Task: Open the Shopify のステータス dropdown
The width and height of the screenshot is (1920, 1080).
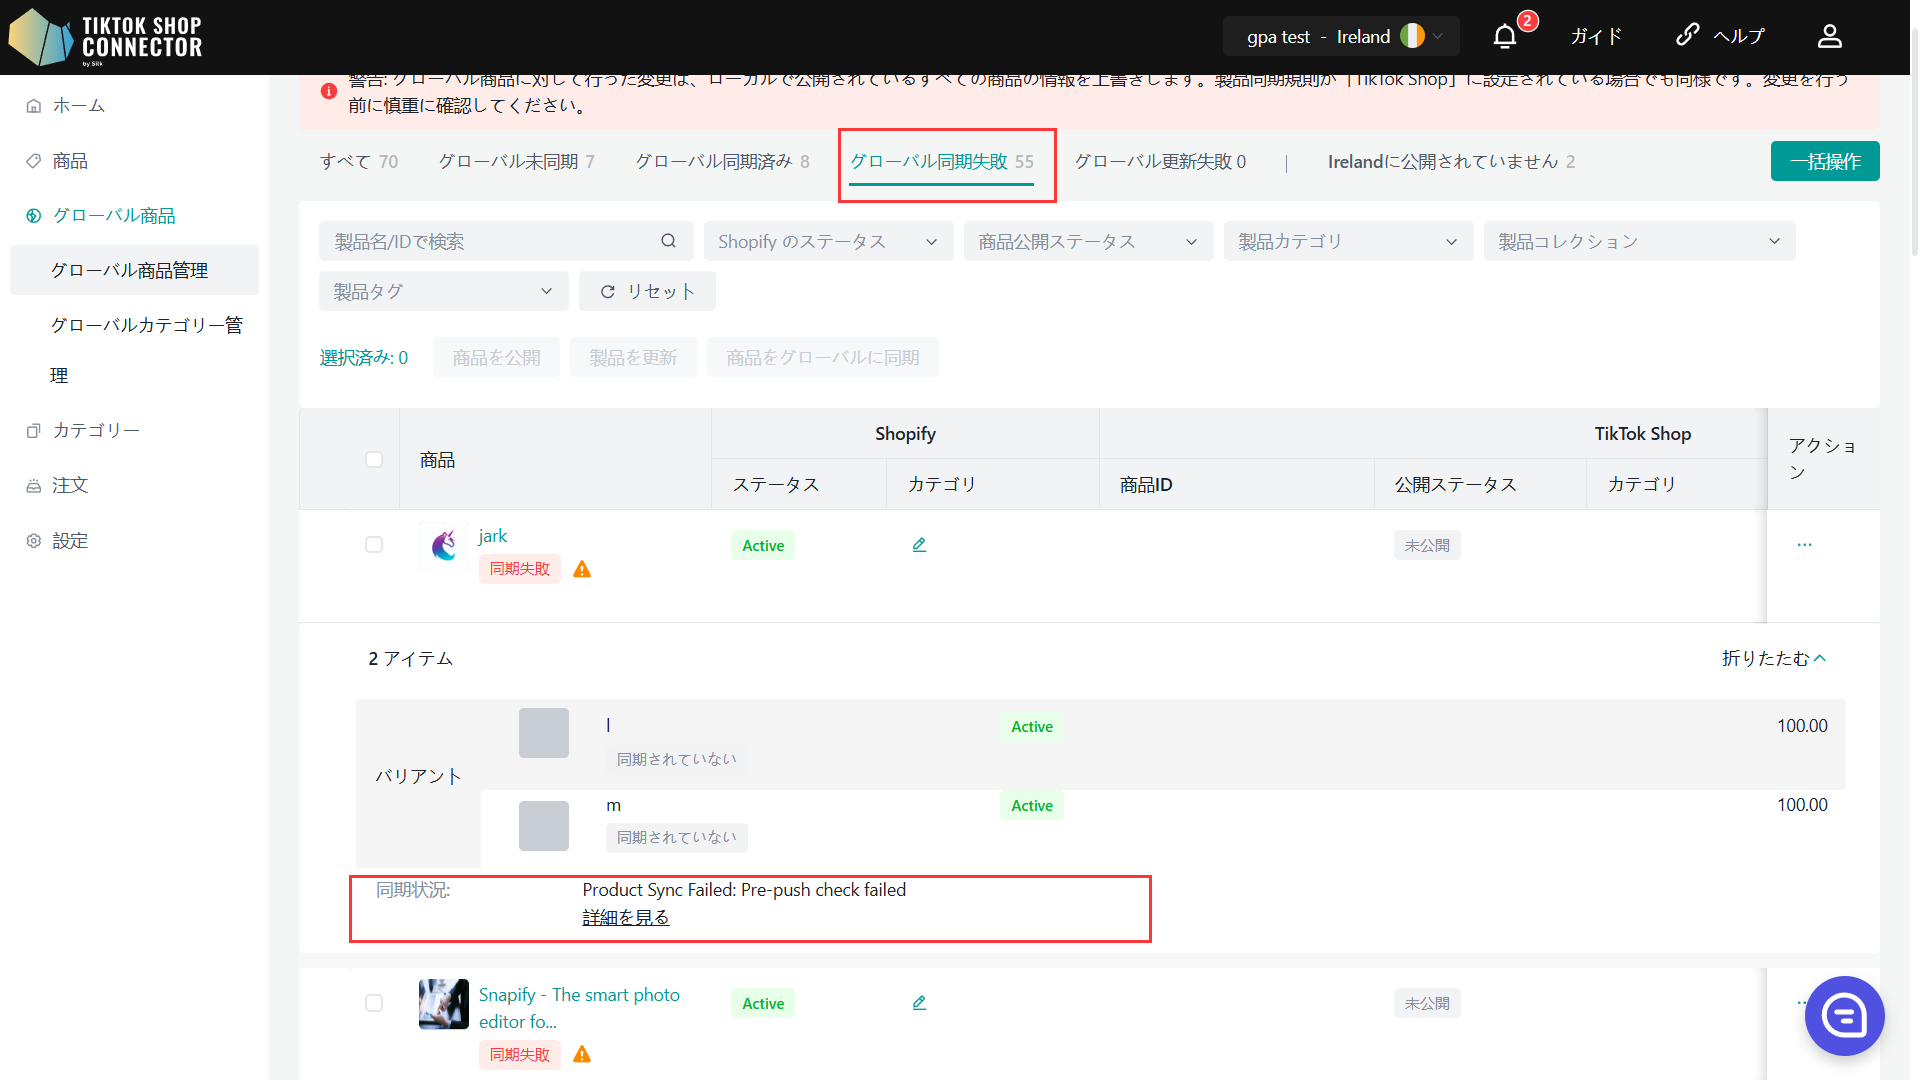Action: 829,241
